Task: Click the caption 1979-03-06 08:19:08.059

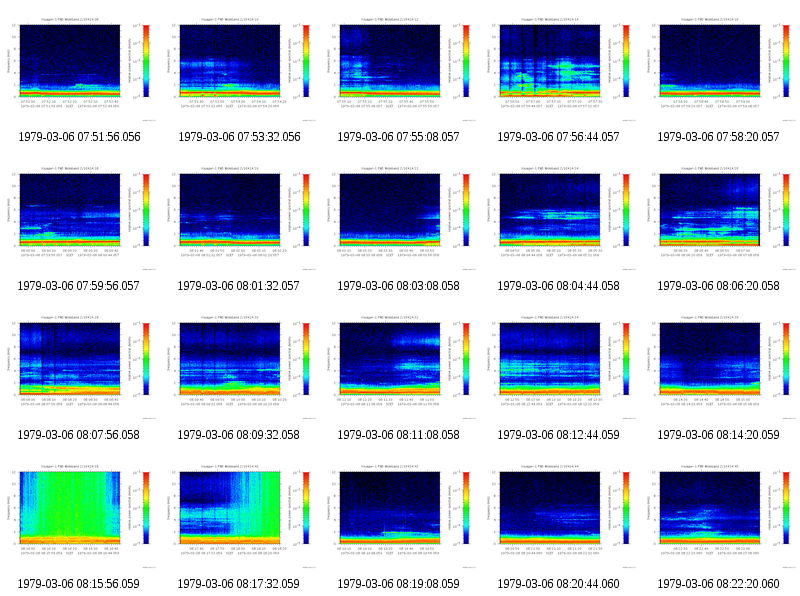Action: pyautogui.click(x=398, y=584)
